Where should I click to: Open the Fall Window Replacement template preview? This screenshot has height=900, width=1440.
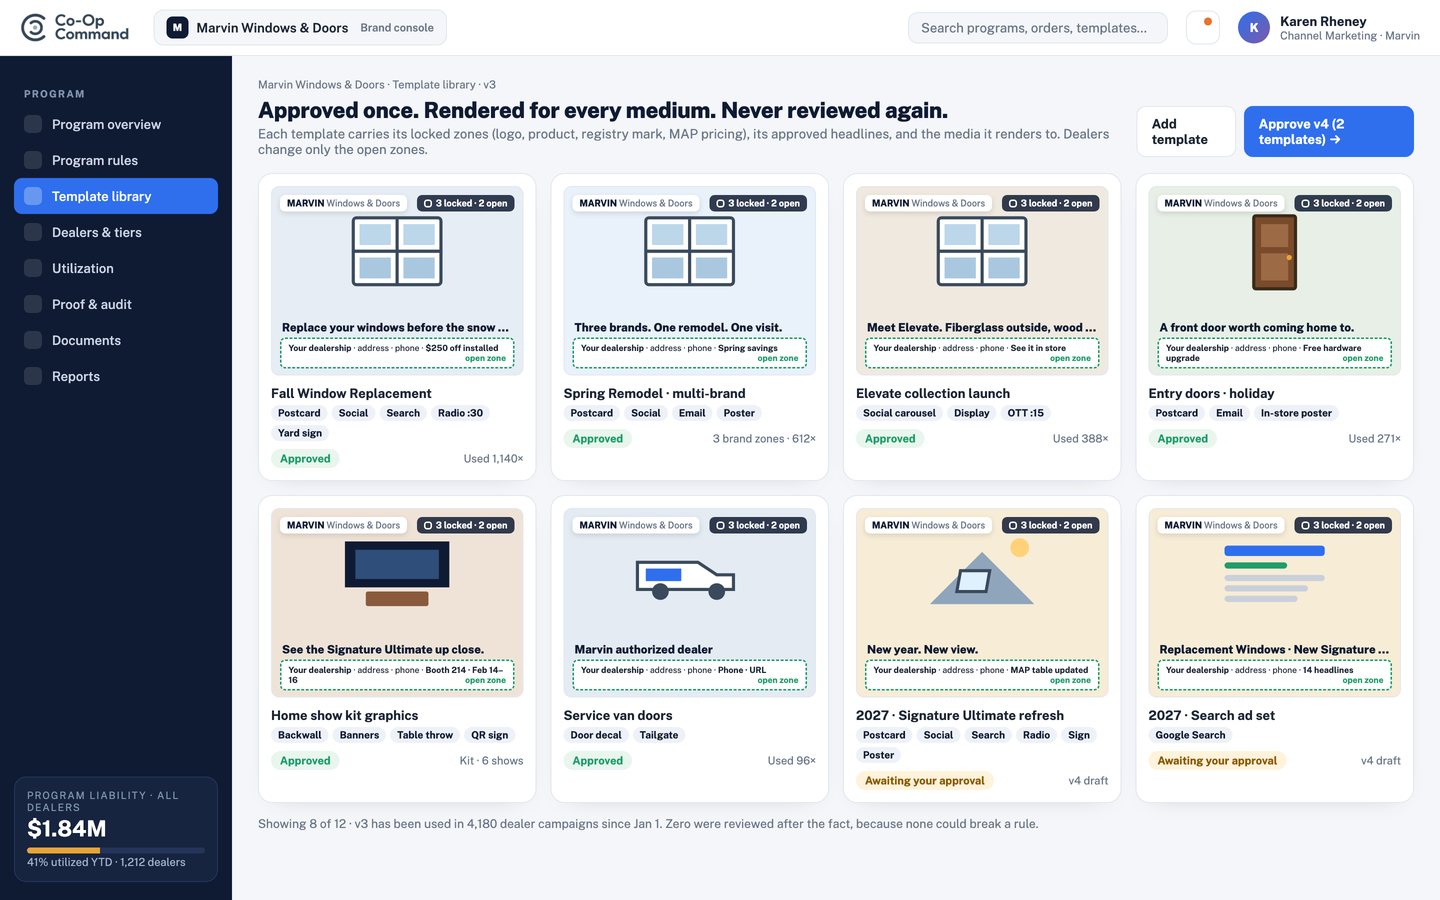pyautogui.click(x=397, y=280)
